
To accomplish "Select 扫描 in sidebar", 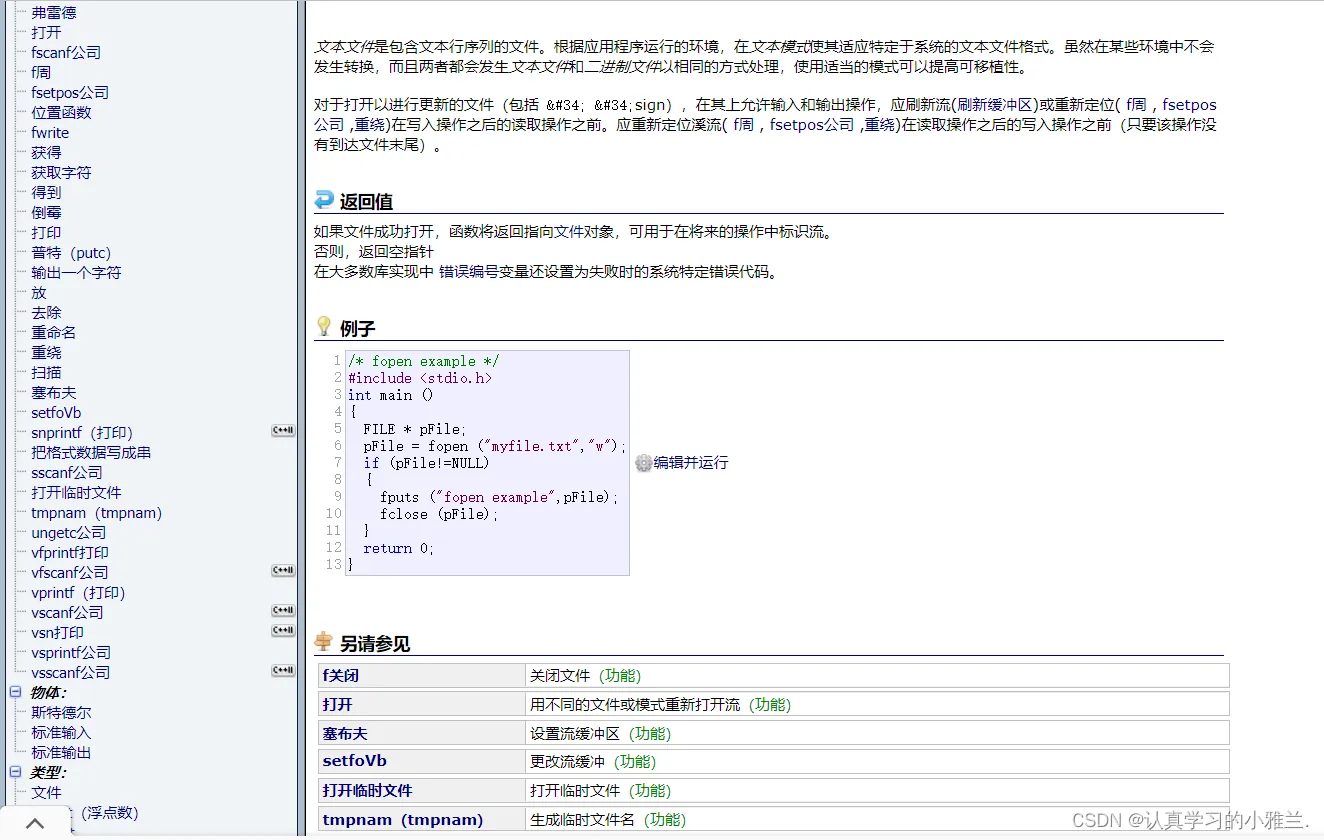I will [x=46, y=372].
